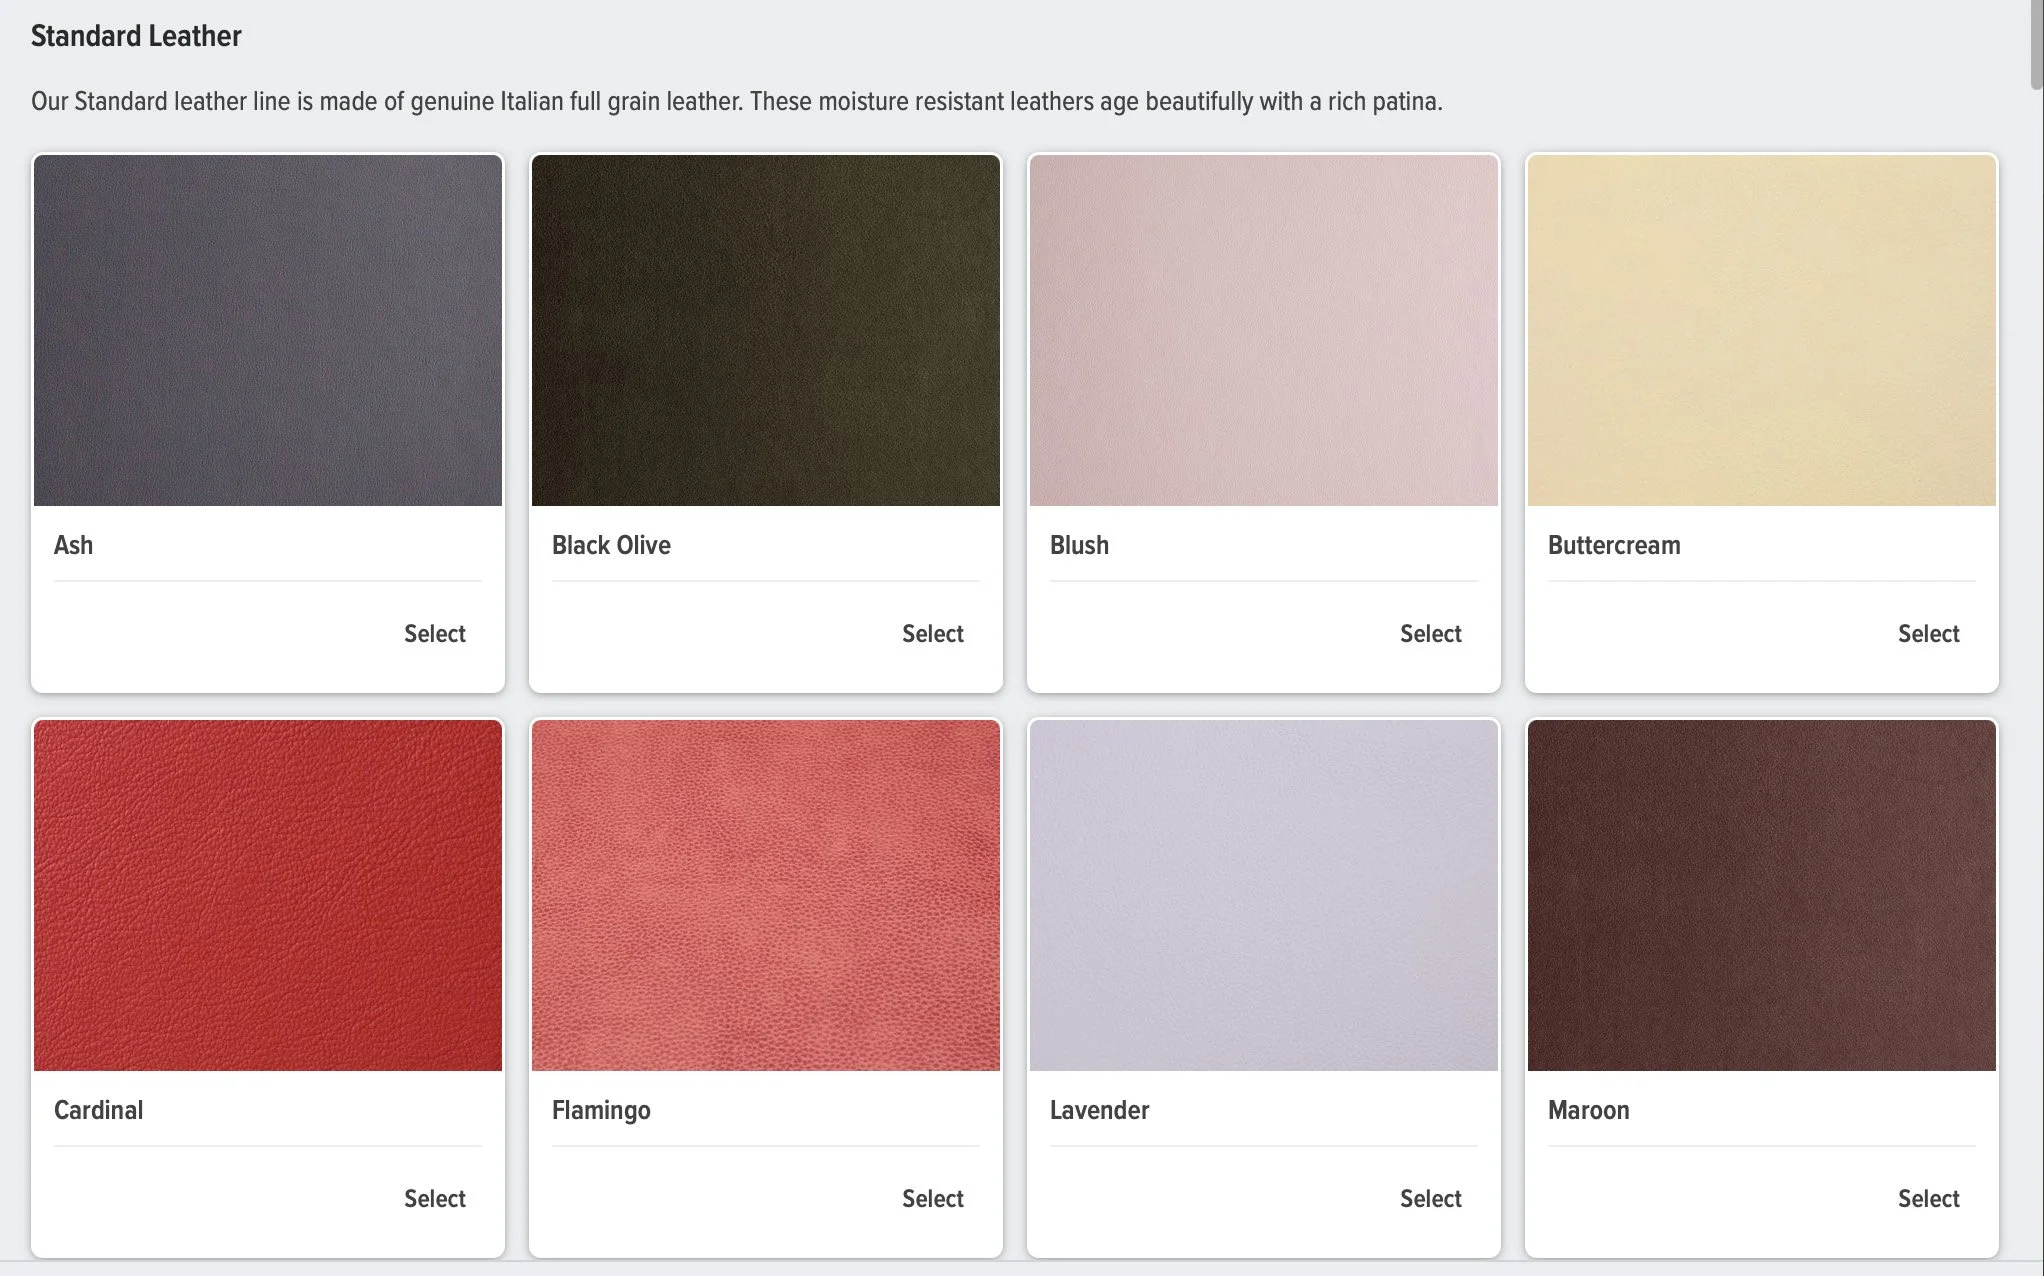Click the Black Olive leather texture image
This screenshot has width=2044, height=1276.
765,330
